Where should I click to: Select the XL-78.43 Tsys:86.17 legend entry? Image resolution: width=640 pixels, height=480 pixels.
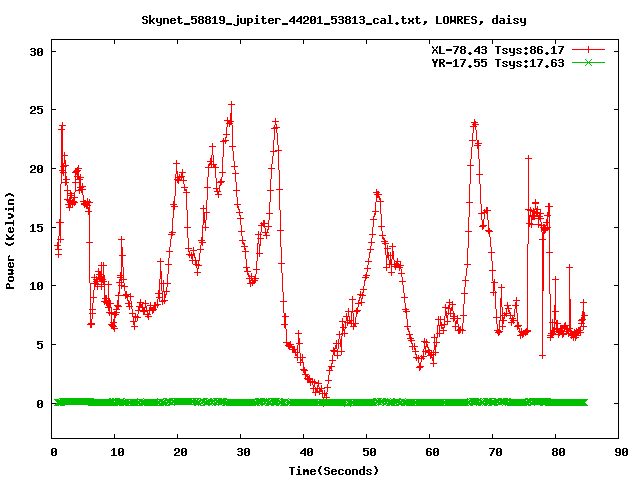(x=498, y=50)
